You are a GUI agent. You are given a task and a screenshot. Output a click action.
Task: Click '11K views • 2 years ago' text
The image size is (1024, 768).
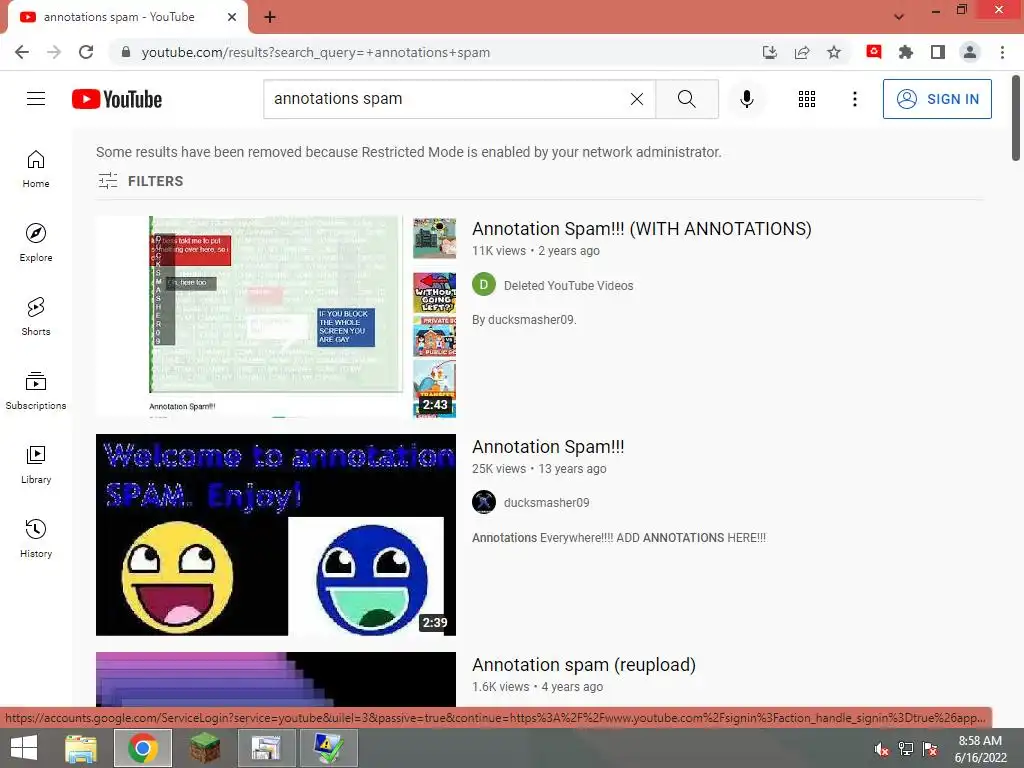pyautogui.click(x=536, y=251)
